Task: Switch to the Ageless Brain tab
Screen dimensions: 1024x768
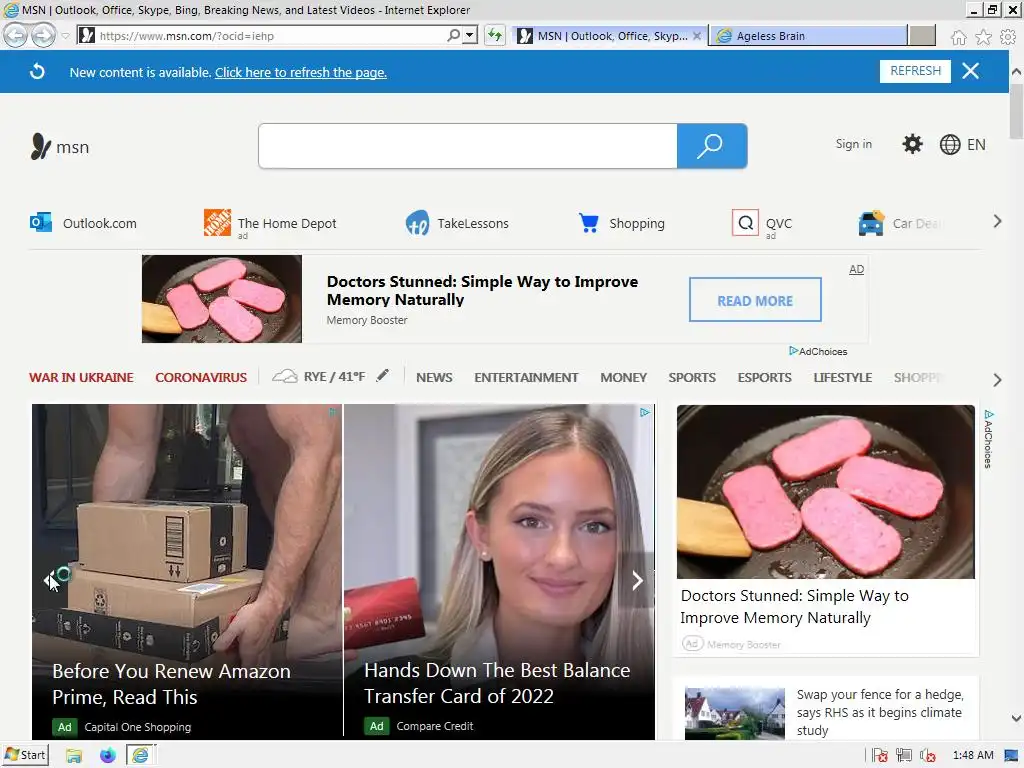Action: pyautogui.click(x=808, y=36)
